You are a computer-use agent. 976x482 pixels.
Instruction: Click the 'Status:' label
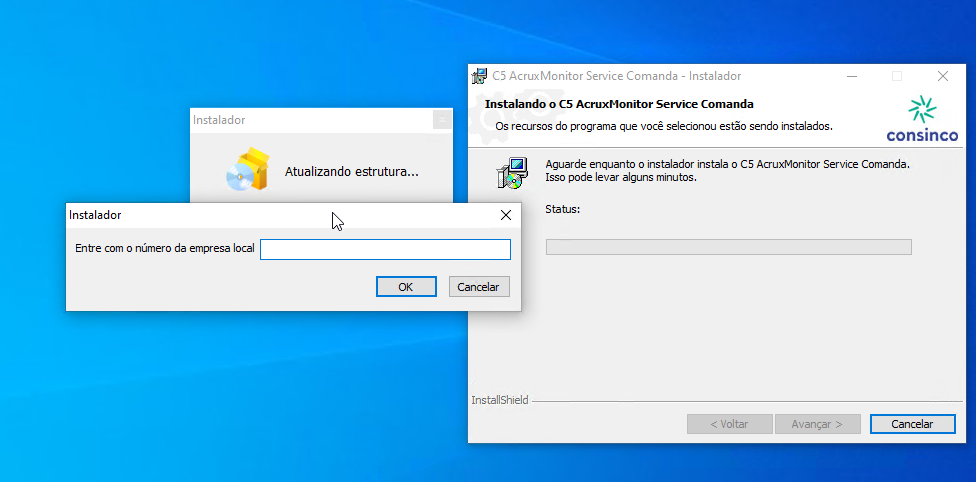click(x=563, y=209)
